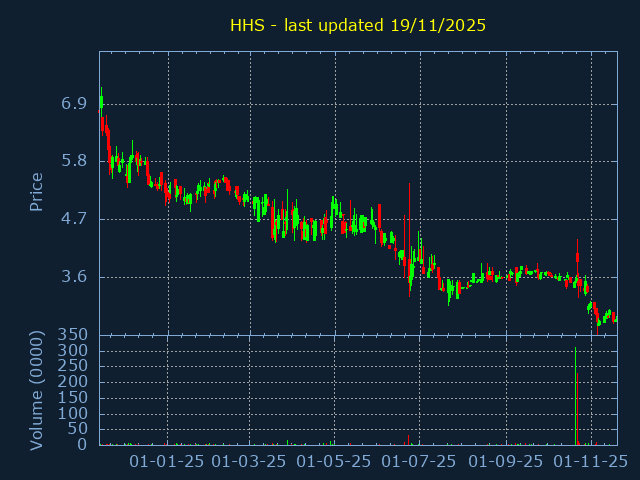Viewport: 640px width, 480px height.
Task: Click the highest green candle at chart start
Action: pos(101,102)
